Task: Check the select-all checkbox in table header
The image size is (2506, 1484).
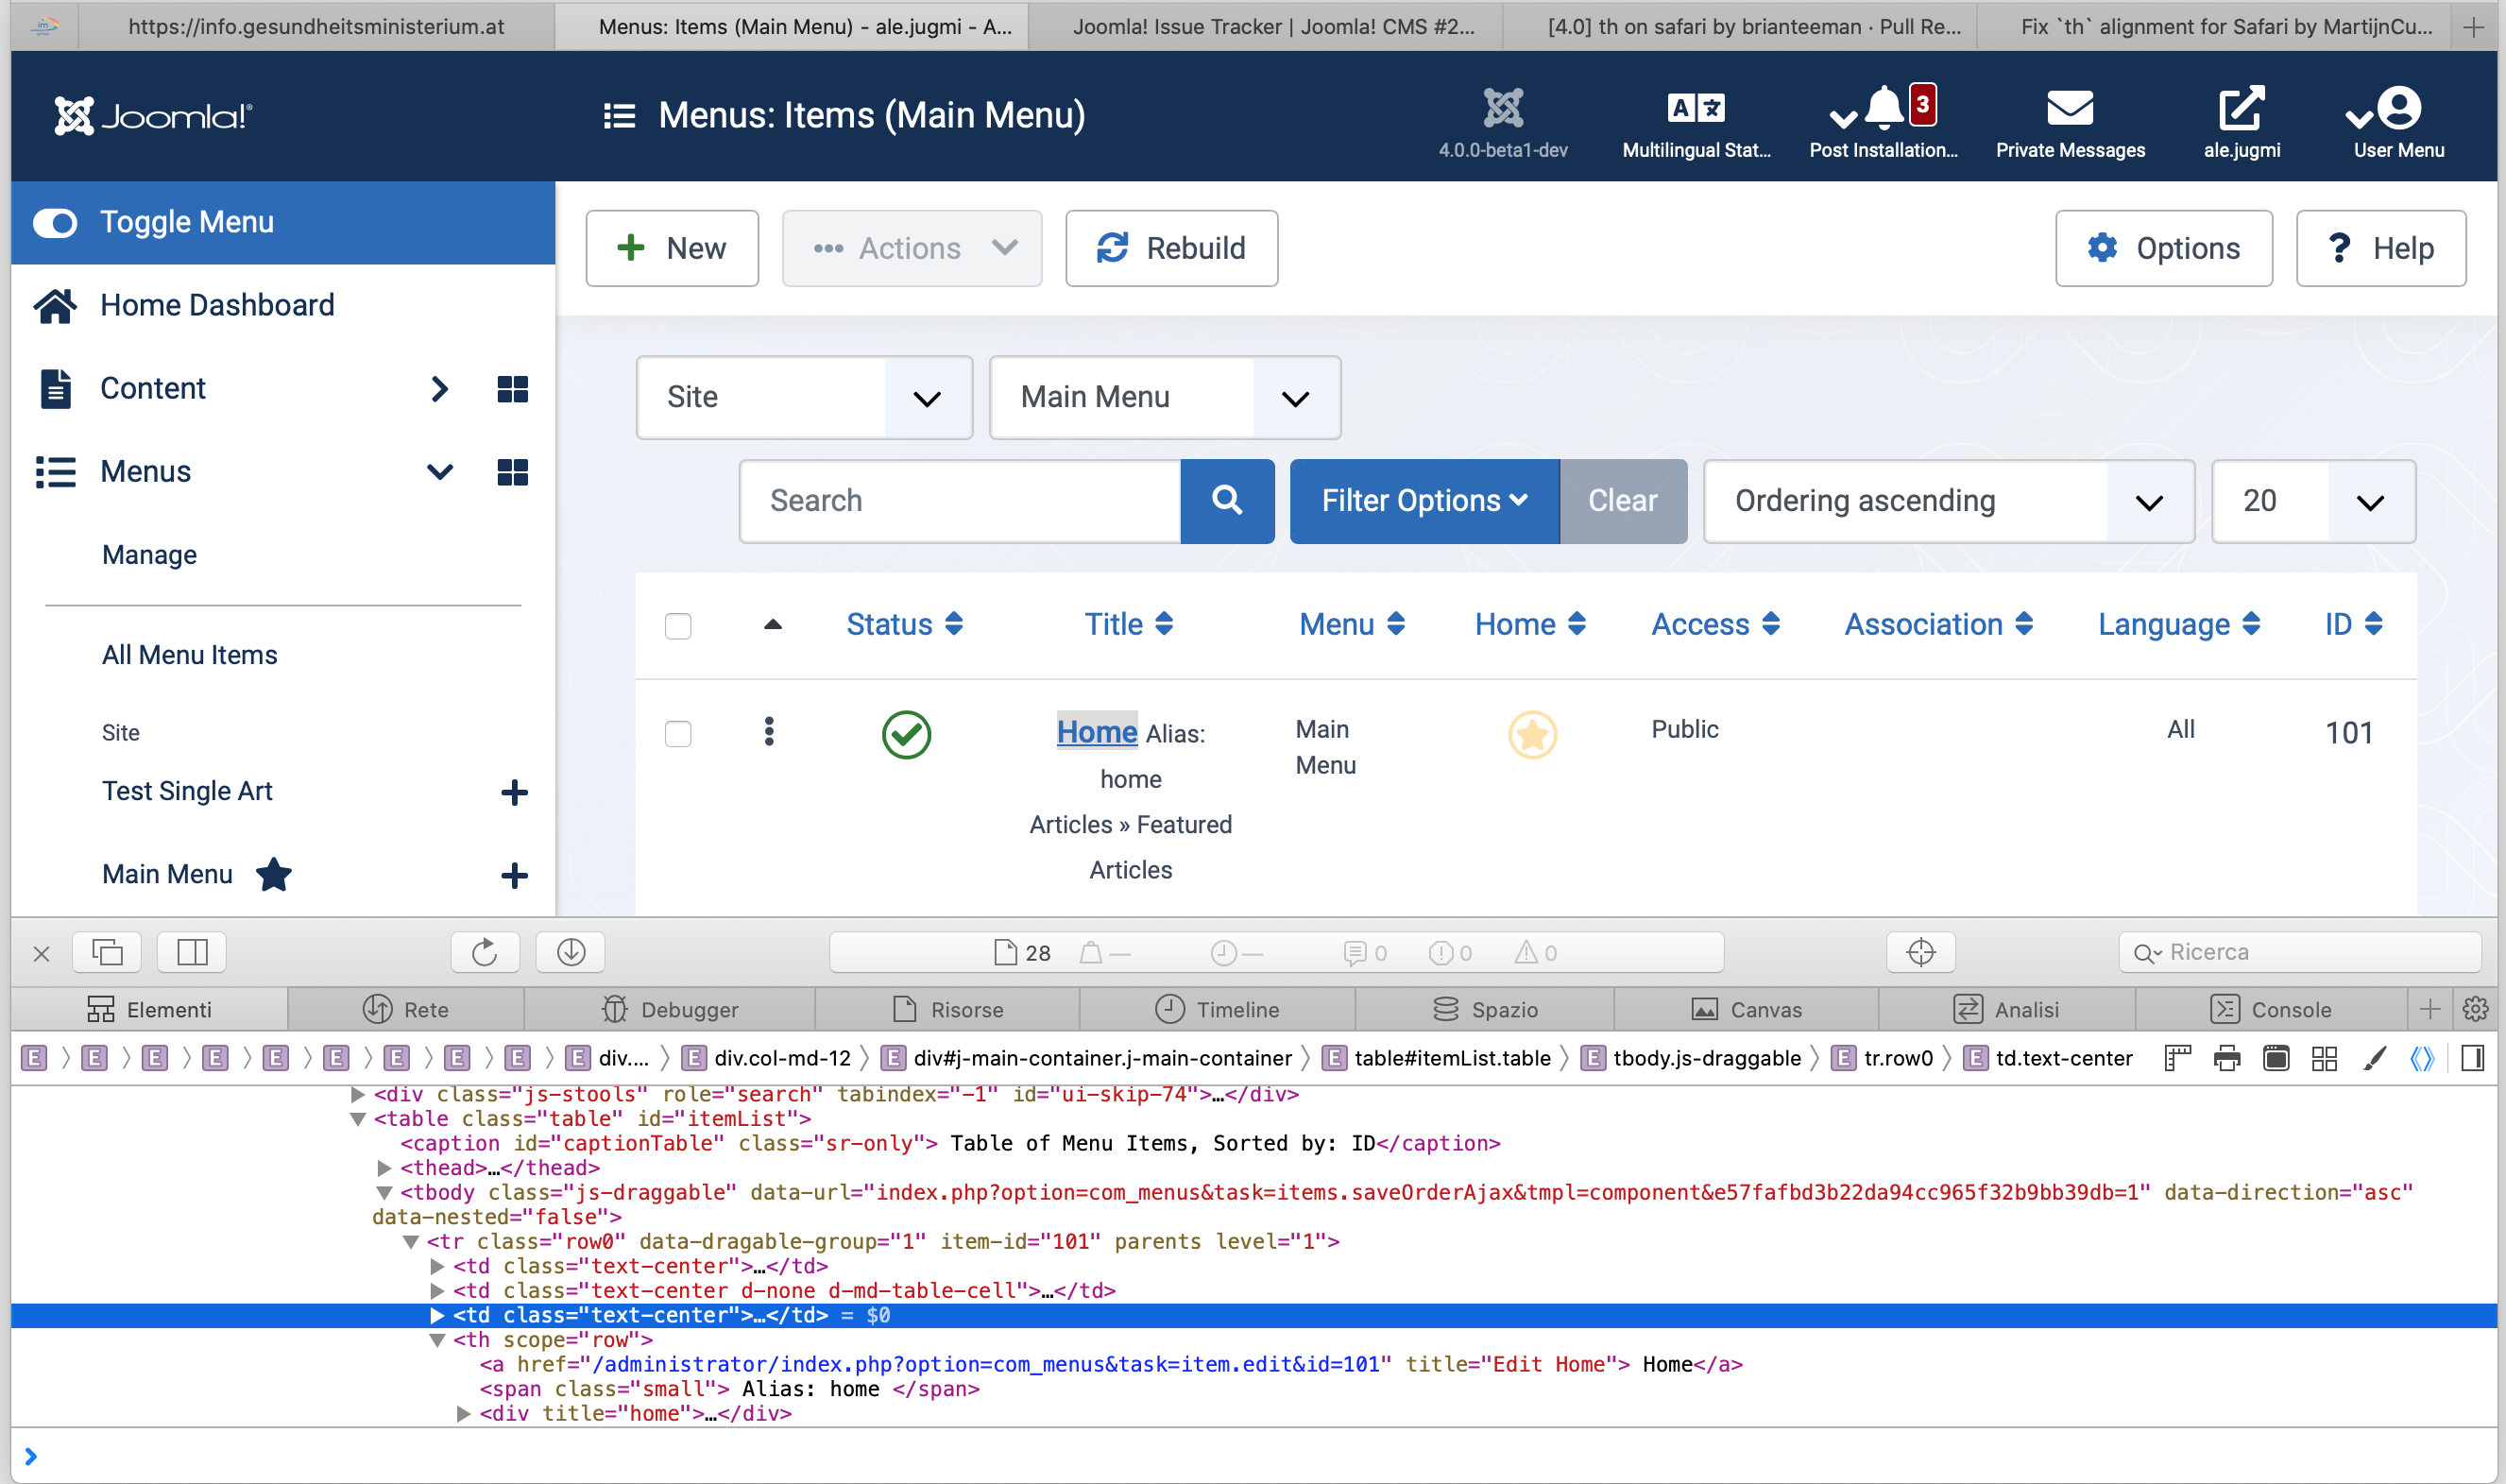Action: pos(678,626)
